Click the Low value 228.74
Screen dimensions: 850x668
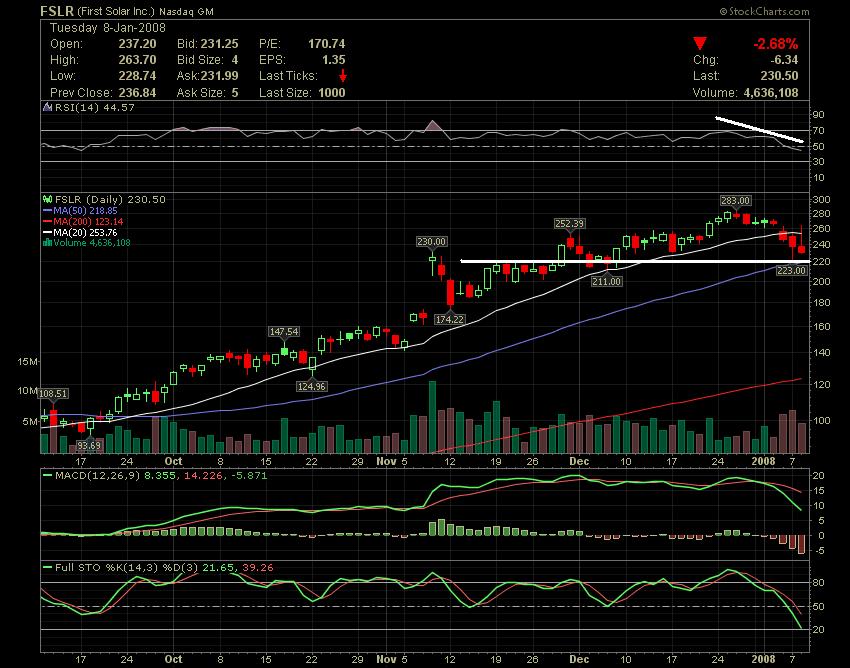click(137, 76)
